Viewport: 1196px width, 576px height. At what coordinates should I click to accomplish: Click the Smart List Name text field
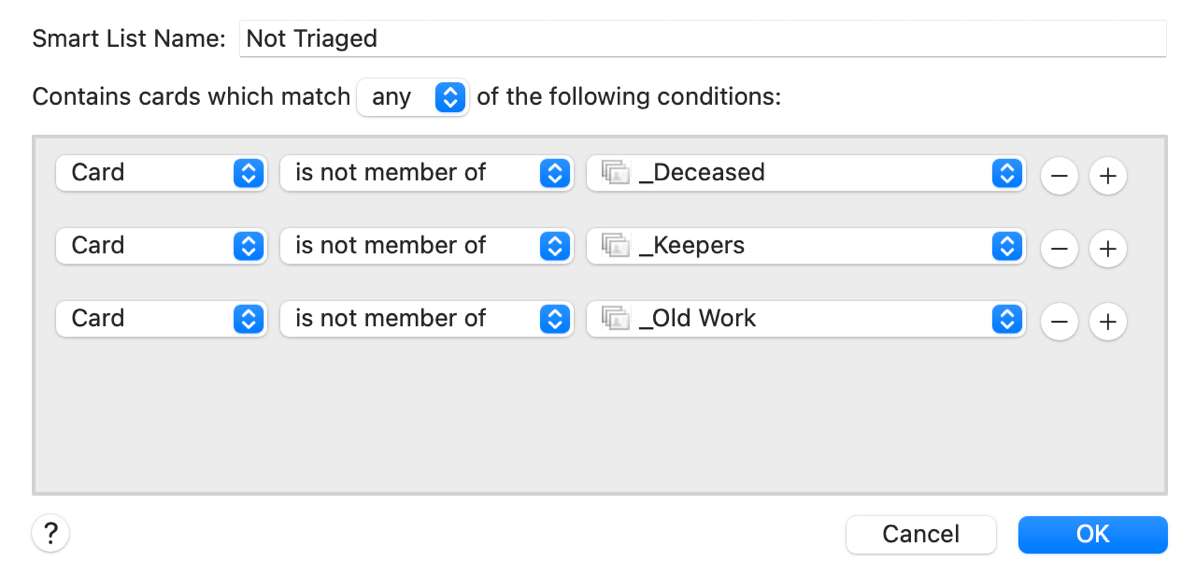coord(702,39)
